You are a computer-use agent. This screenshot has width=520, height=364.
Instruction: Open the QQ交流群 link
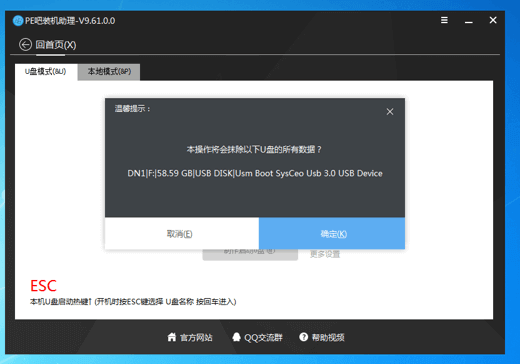263,337
